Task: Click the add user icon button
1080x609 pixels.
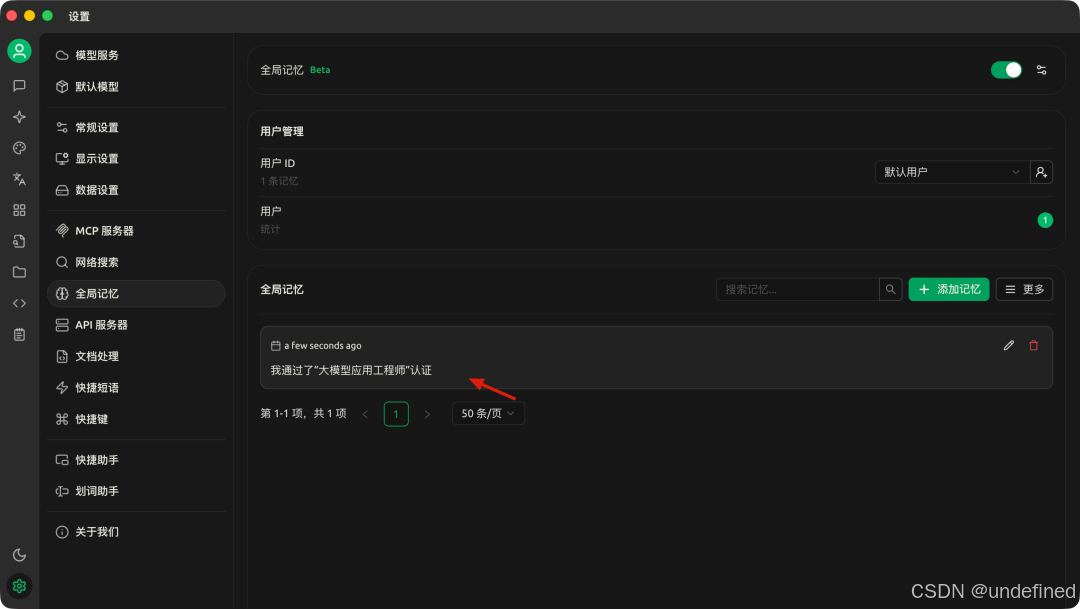Action: click(1041, 172)
